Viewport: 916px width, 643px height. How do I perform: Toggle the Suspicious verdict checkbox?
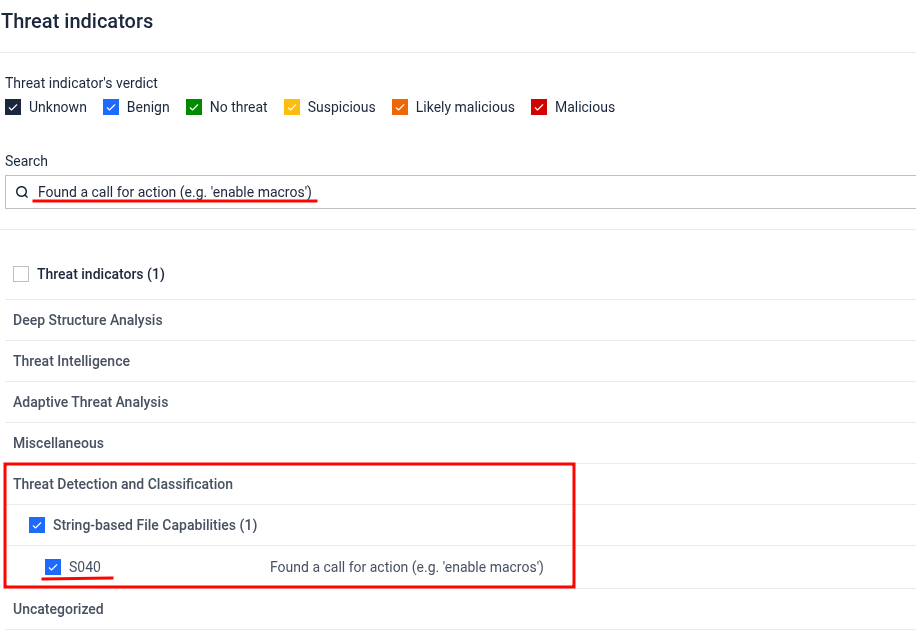292,107
